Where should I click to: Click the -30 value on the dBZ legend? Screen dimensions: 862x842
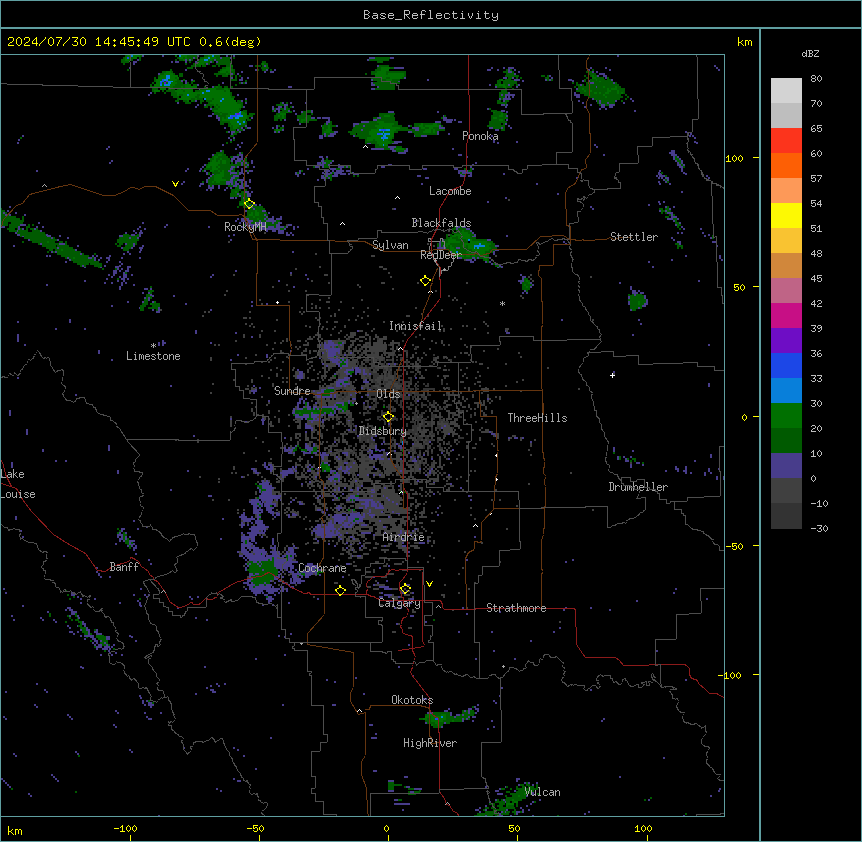click(x=819, y=528)
